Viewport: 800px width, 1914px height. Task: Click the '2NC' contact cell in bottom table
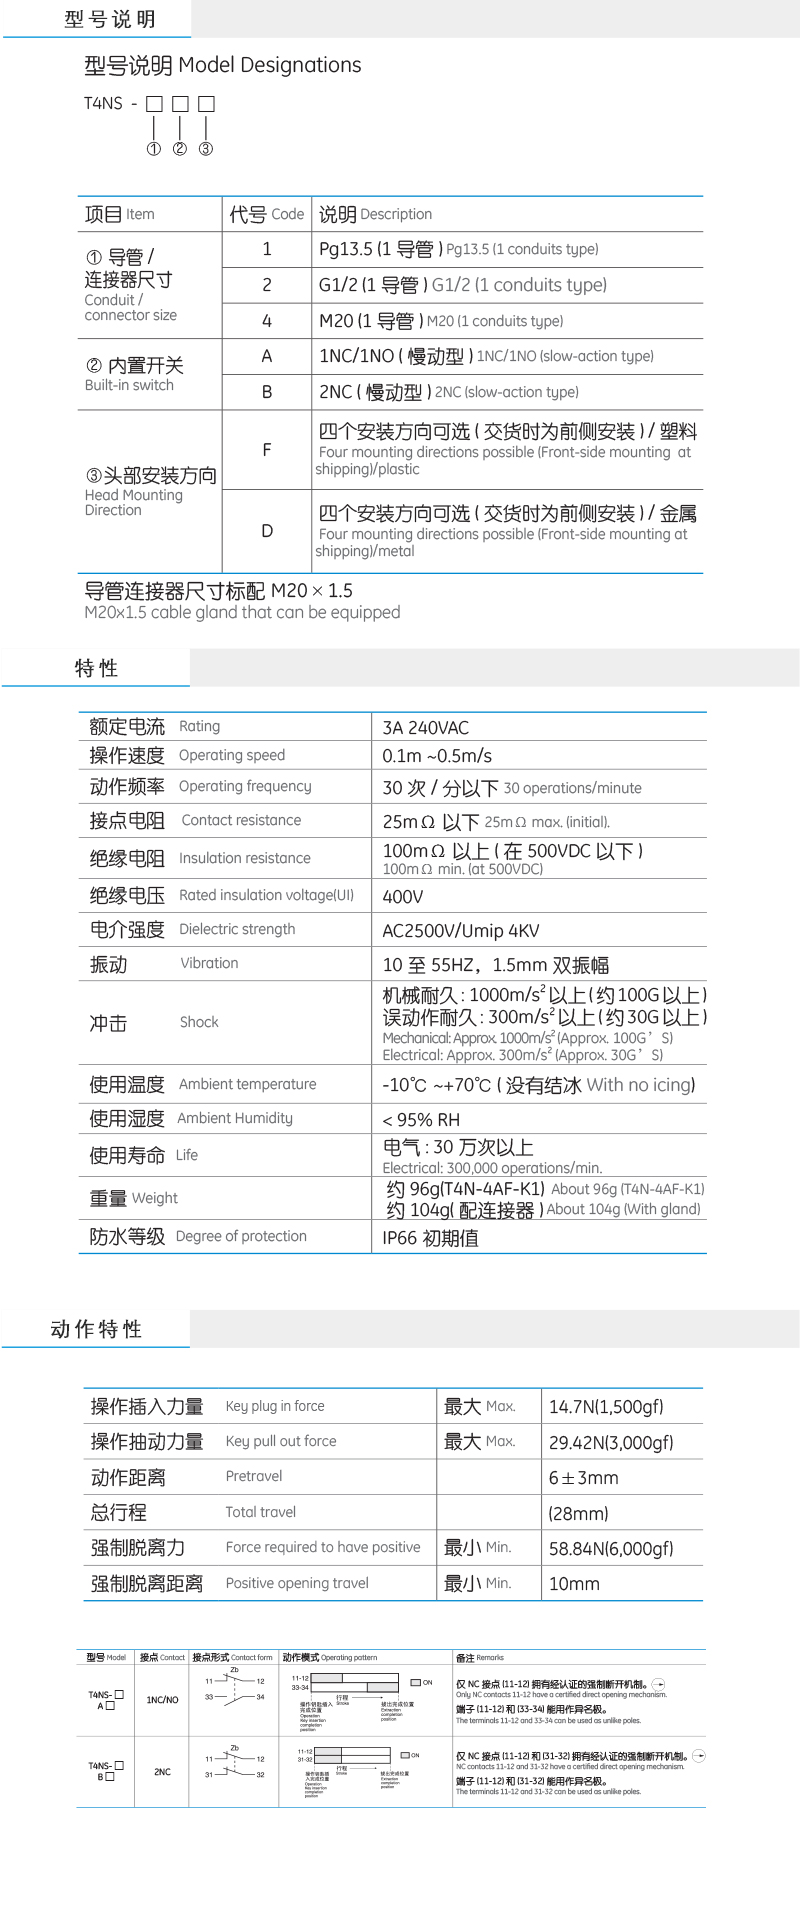pos(162,1772)
